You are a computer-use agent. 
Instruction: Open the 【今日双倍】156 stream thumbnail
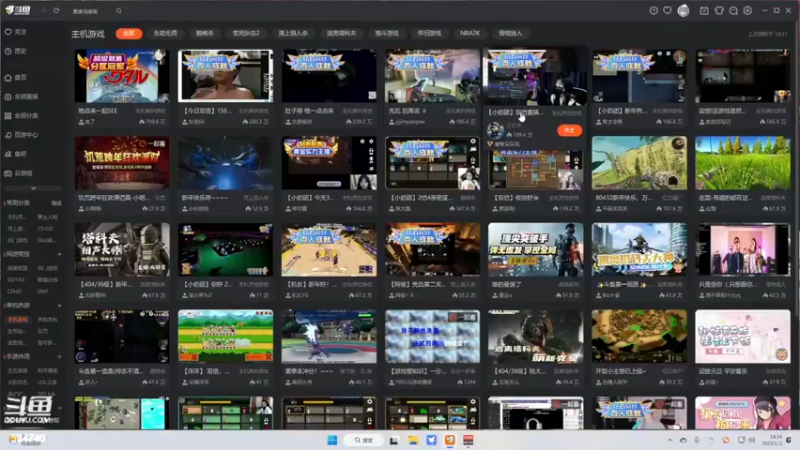click(x=226, y=76)
